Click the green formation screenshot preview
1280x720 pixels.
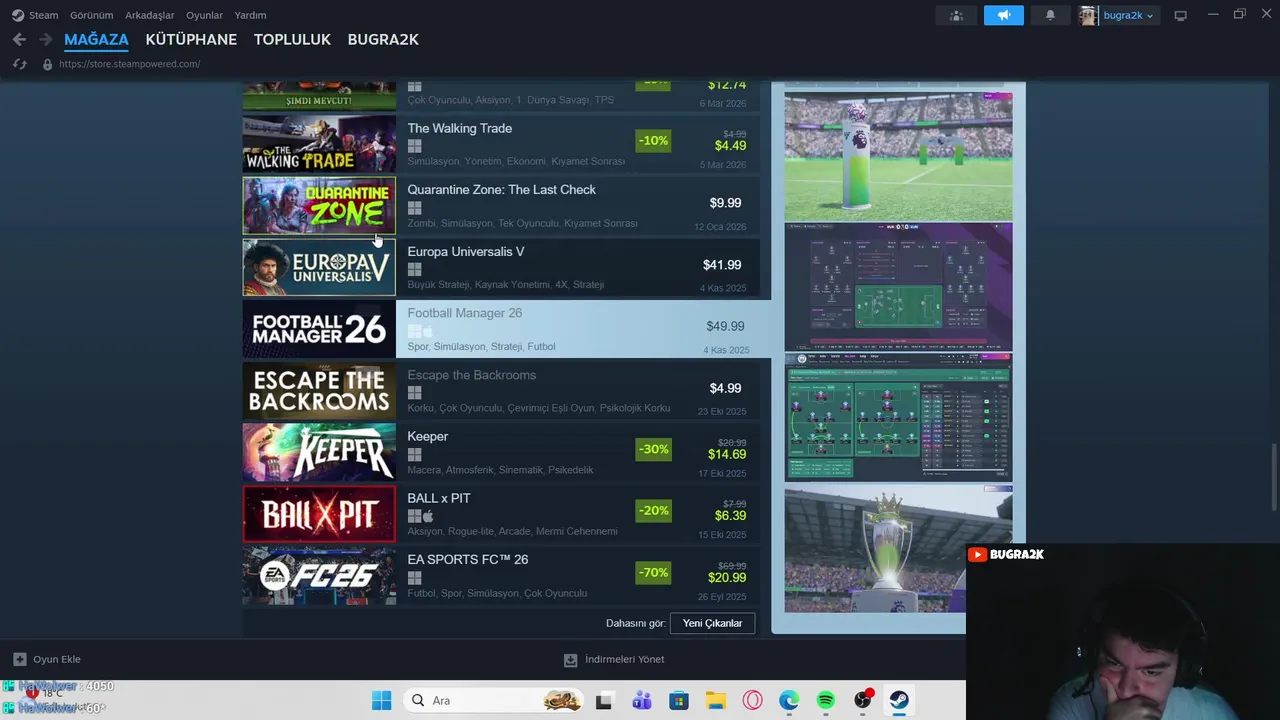tap(898, 417)
